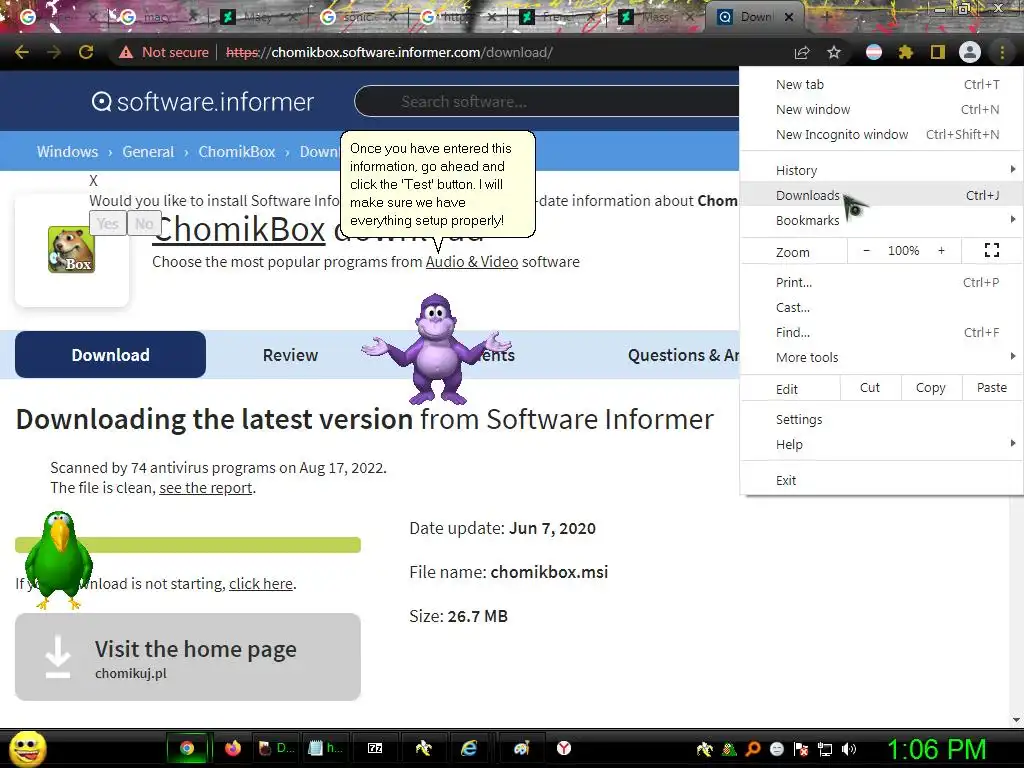Viewport: 1024px width, 768px height.
Task: Switch to Chrome in the taskbar
Action: [187, 748]
